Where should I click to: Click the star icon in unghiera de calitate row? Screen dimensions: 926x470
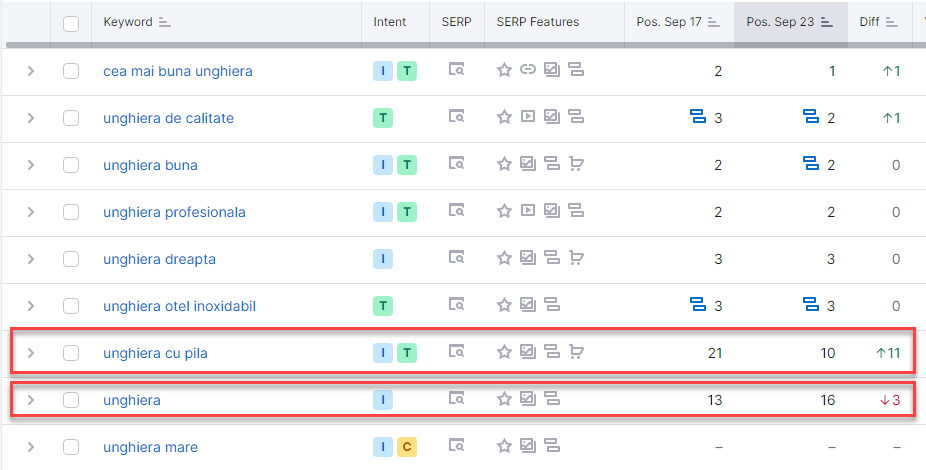coord(504,117)
